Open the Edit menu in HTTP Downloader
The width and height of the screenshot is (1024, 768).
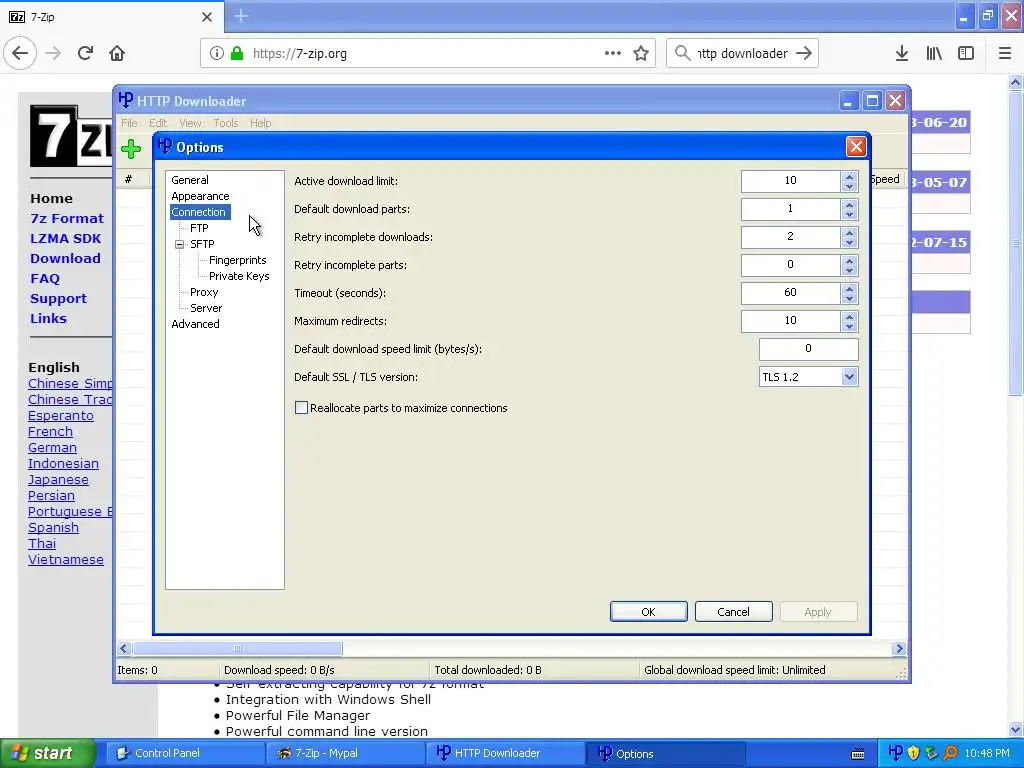pos(158,123)
